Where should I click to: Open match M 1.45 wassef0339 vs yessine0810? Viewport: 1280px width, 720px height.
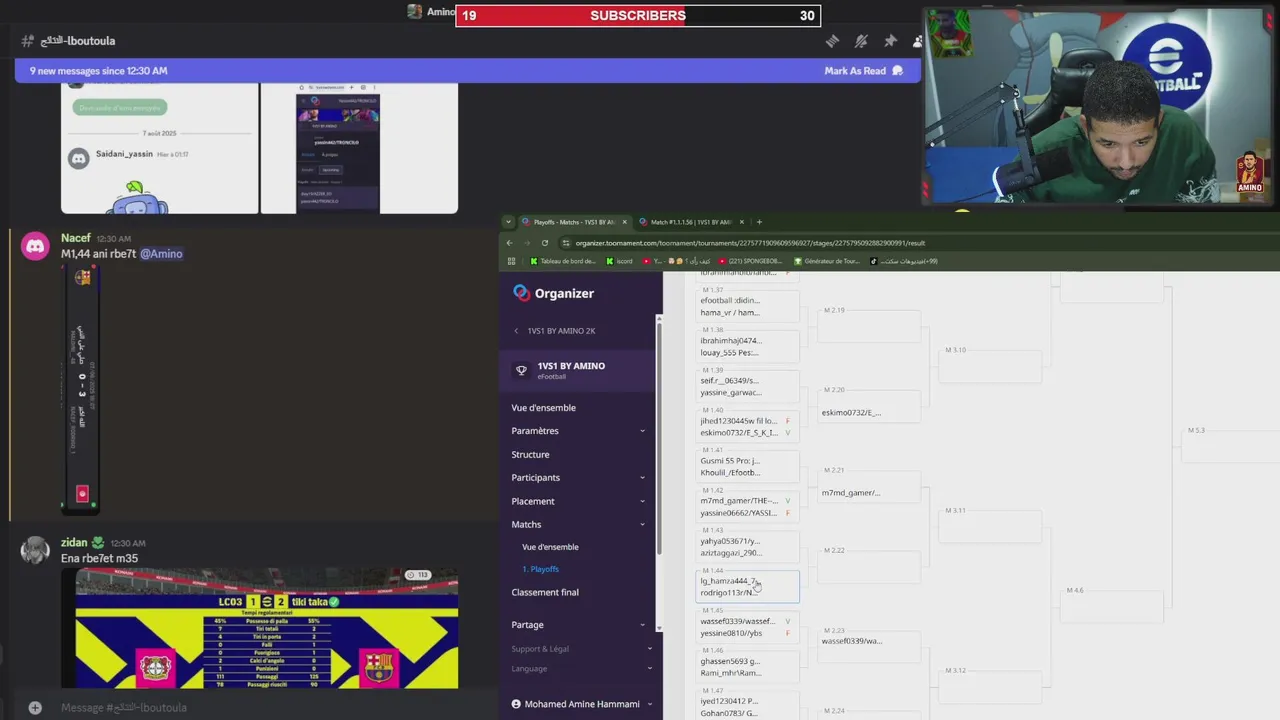pos(747,627)
